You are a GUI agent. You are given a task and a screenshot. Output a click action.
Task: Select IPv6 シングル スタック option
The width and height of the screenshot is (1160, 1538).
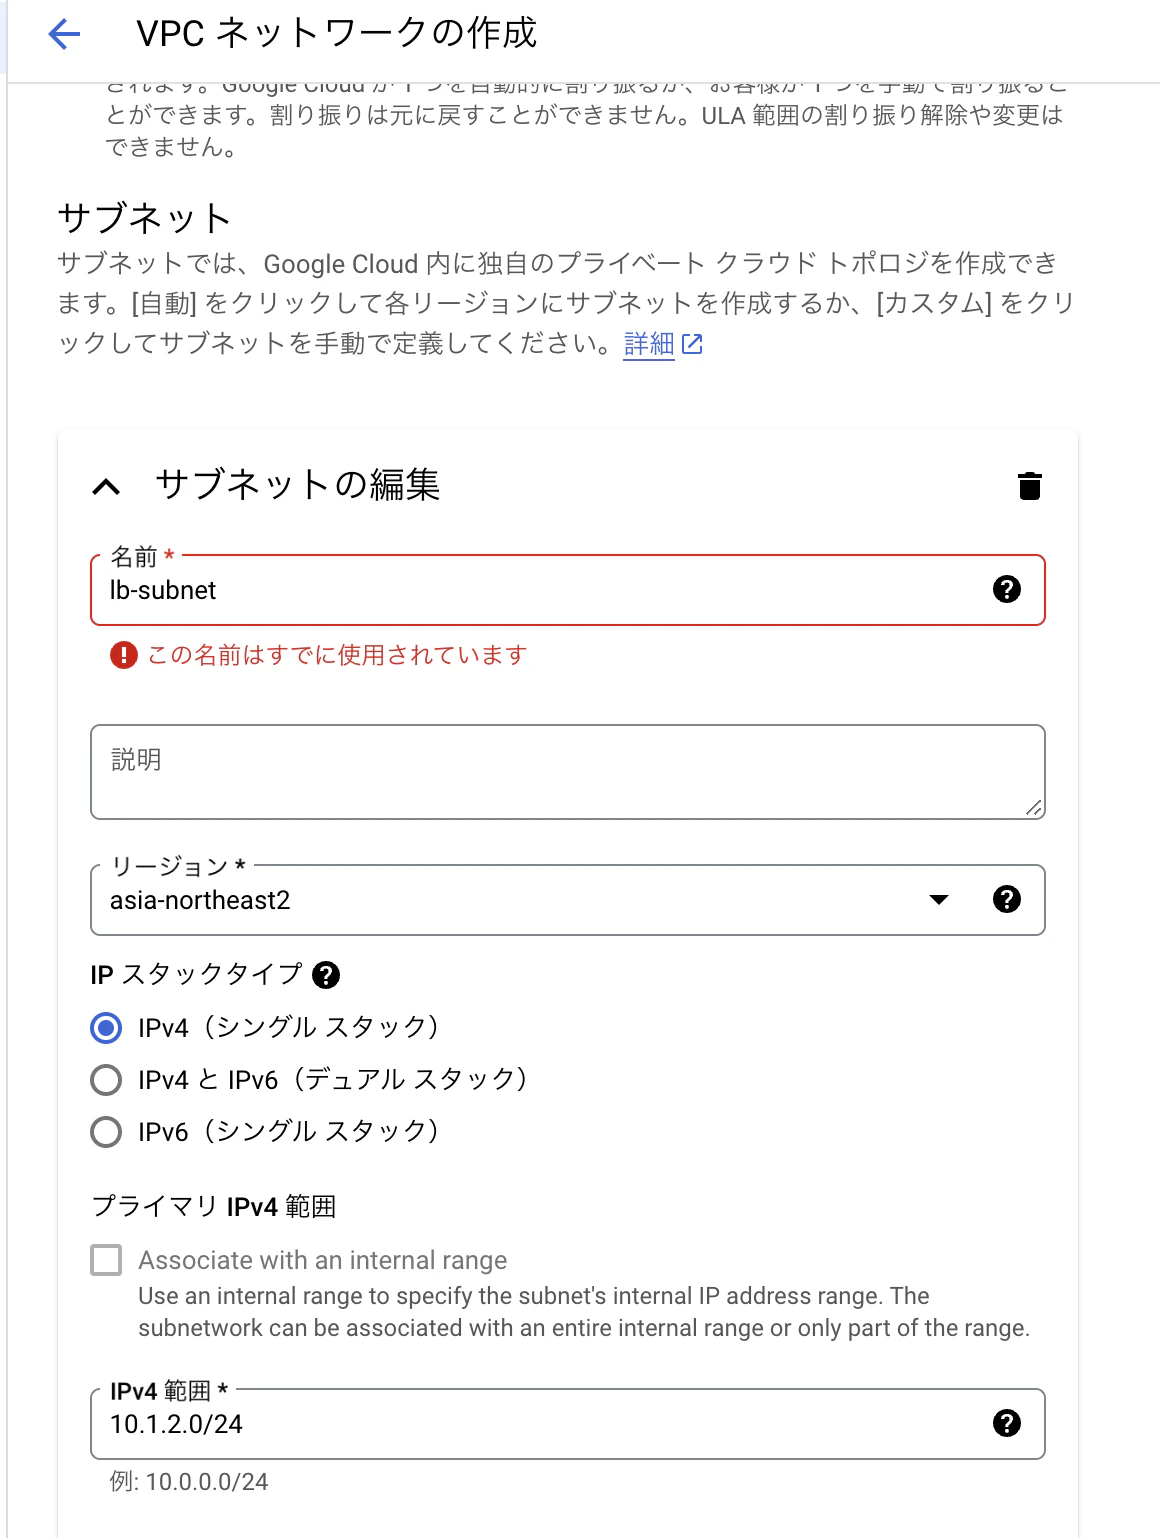(x=105, y=1132)
